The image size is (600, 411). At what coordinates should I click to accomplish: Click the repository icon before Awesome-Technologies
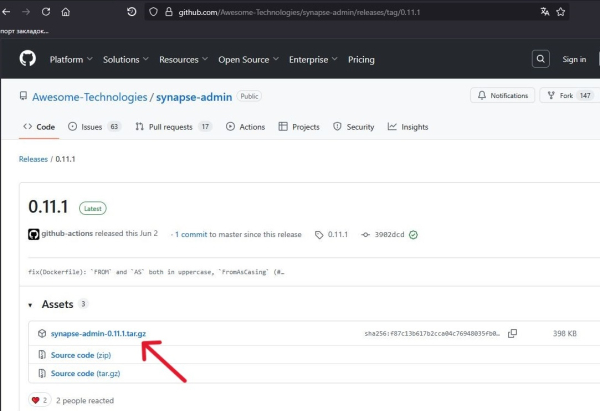23,96
